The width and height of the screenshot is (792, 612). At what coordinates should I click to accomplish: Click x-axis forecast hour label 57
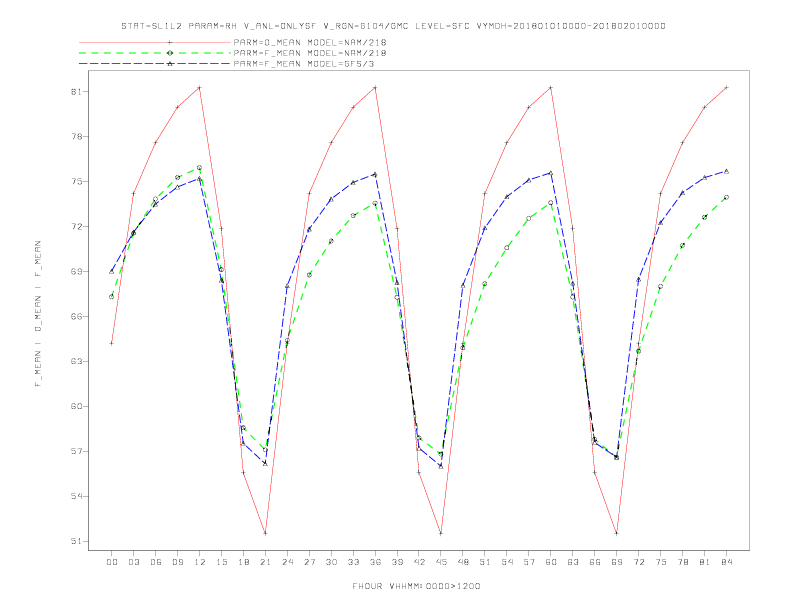[529, 562]
